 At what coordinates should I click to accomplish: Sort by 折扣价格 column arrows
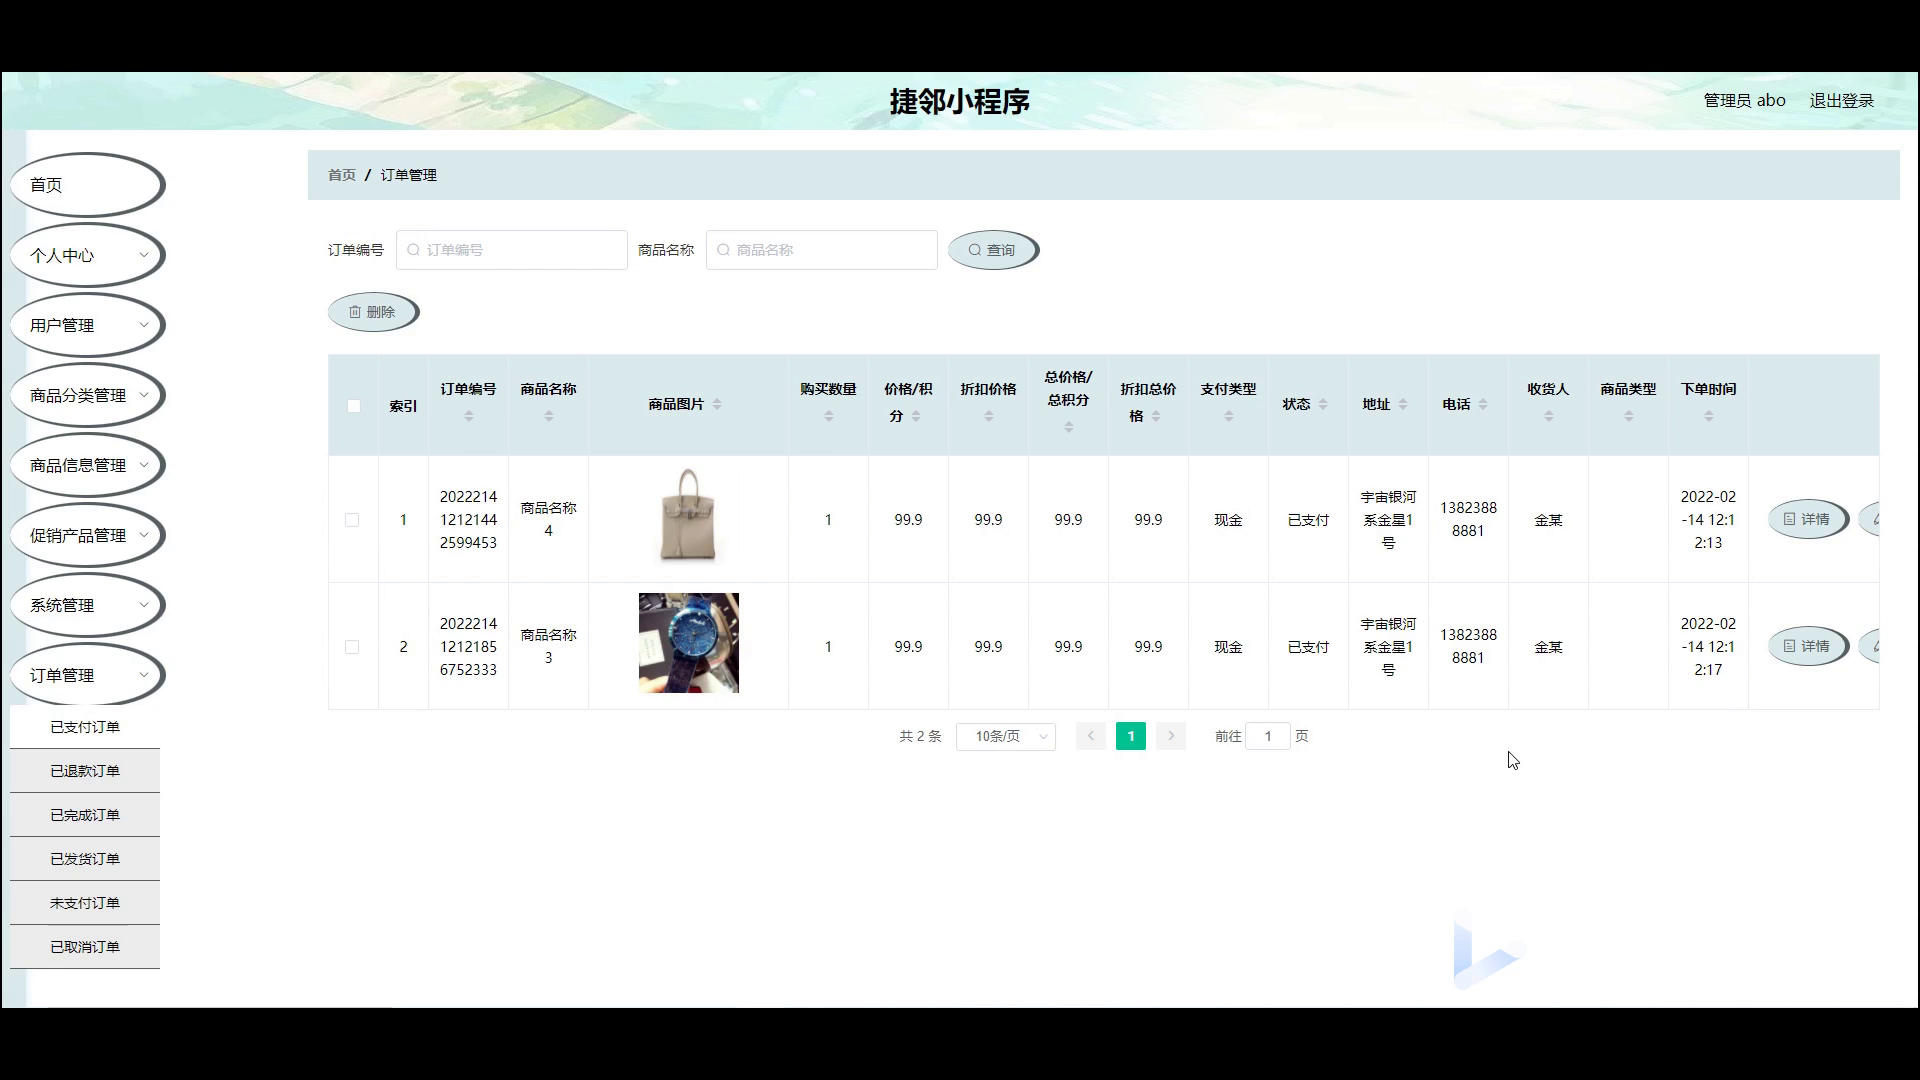[989, 416]
